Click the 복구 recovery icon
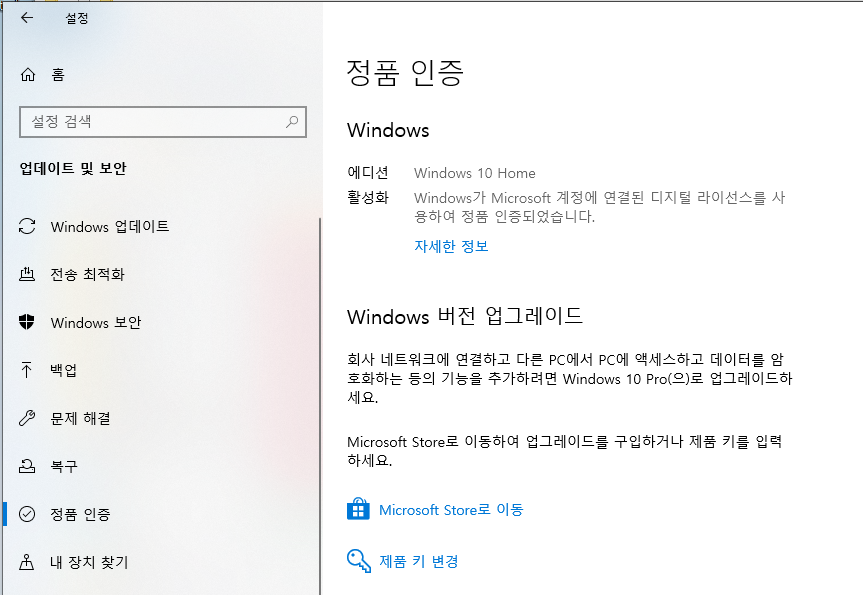Screen dimensions: 863x595 [x=27, y=466]
